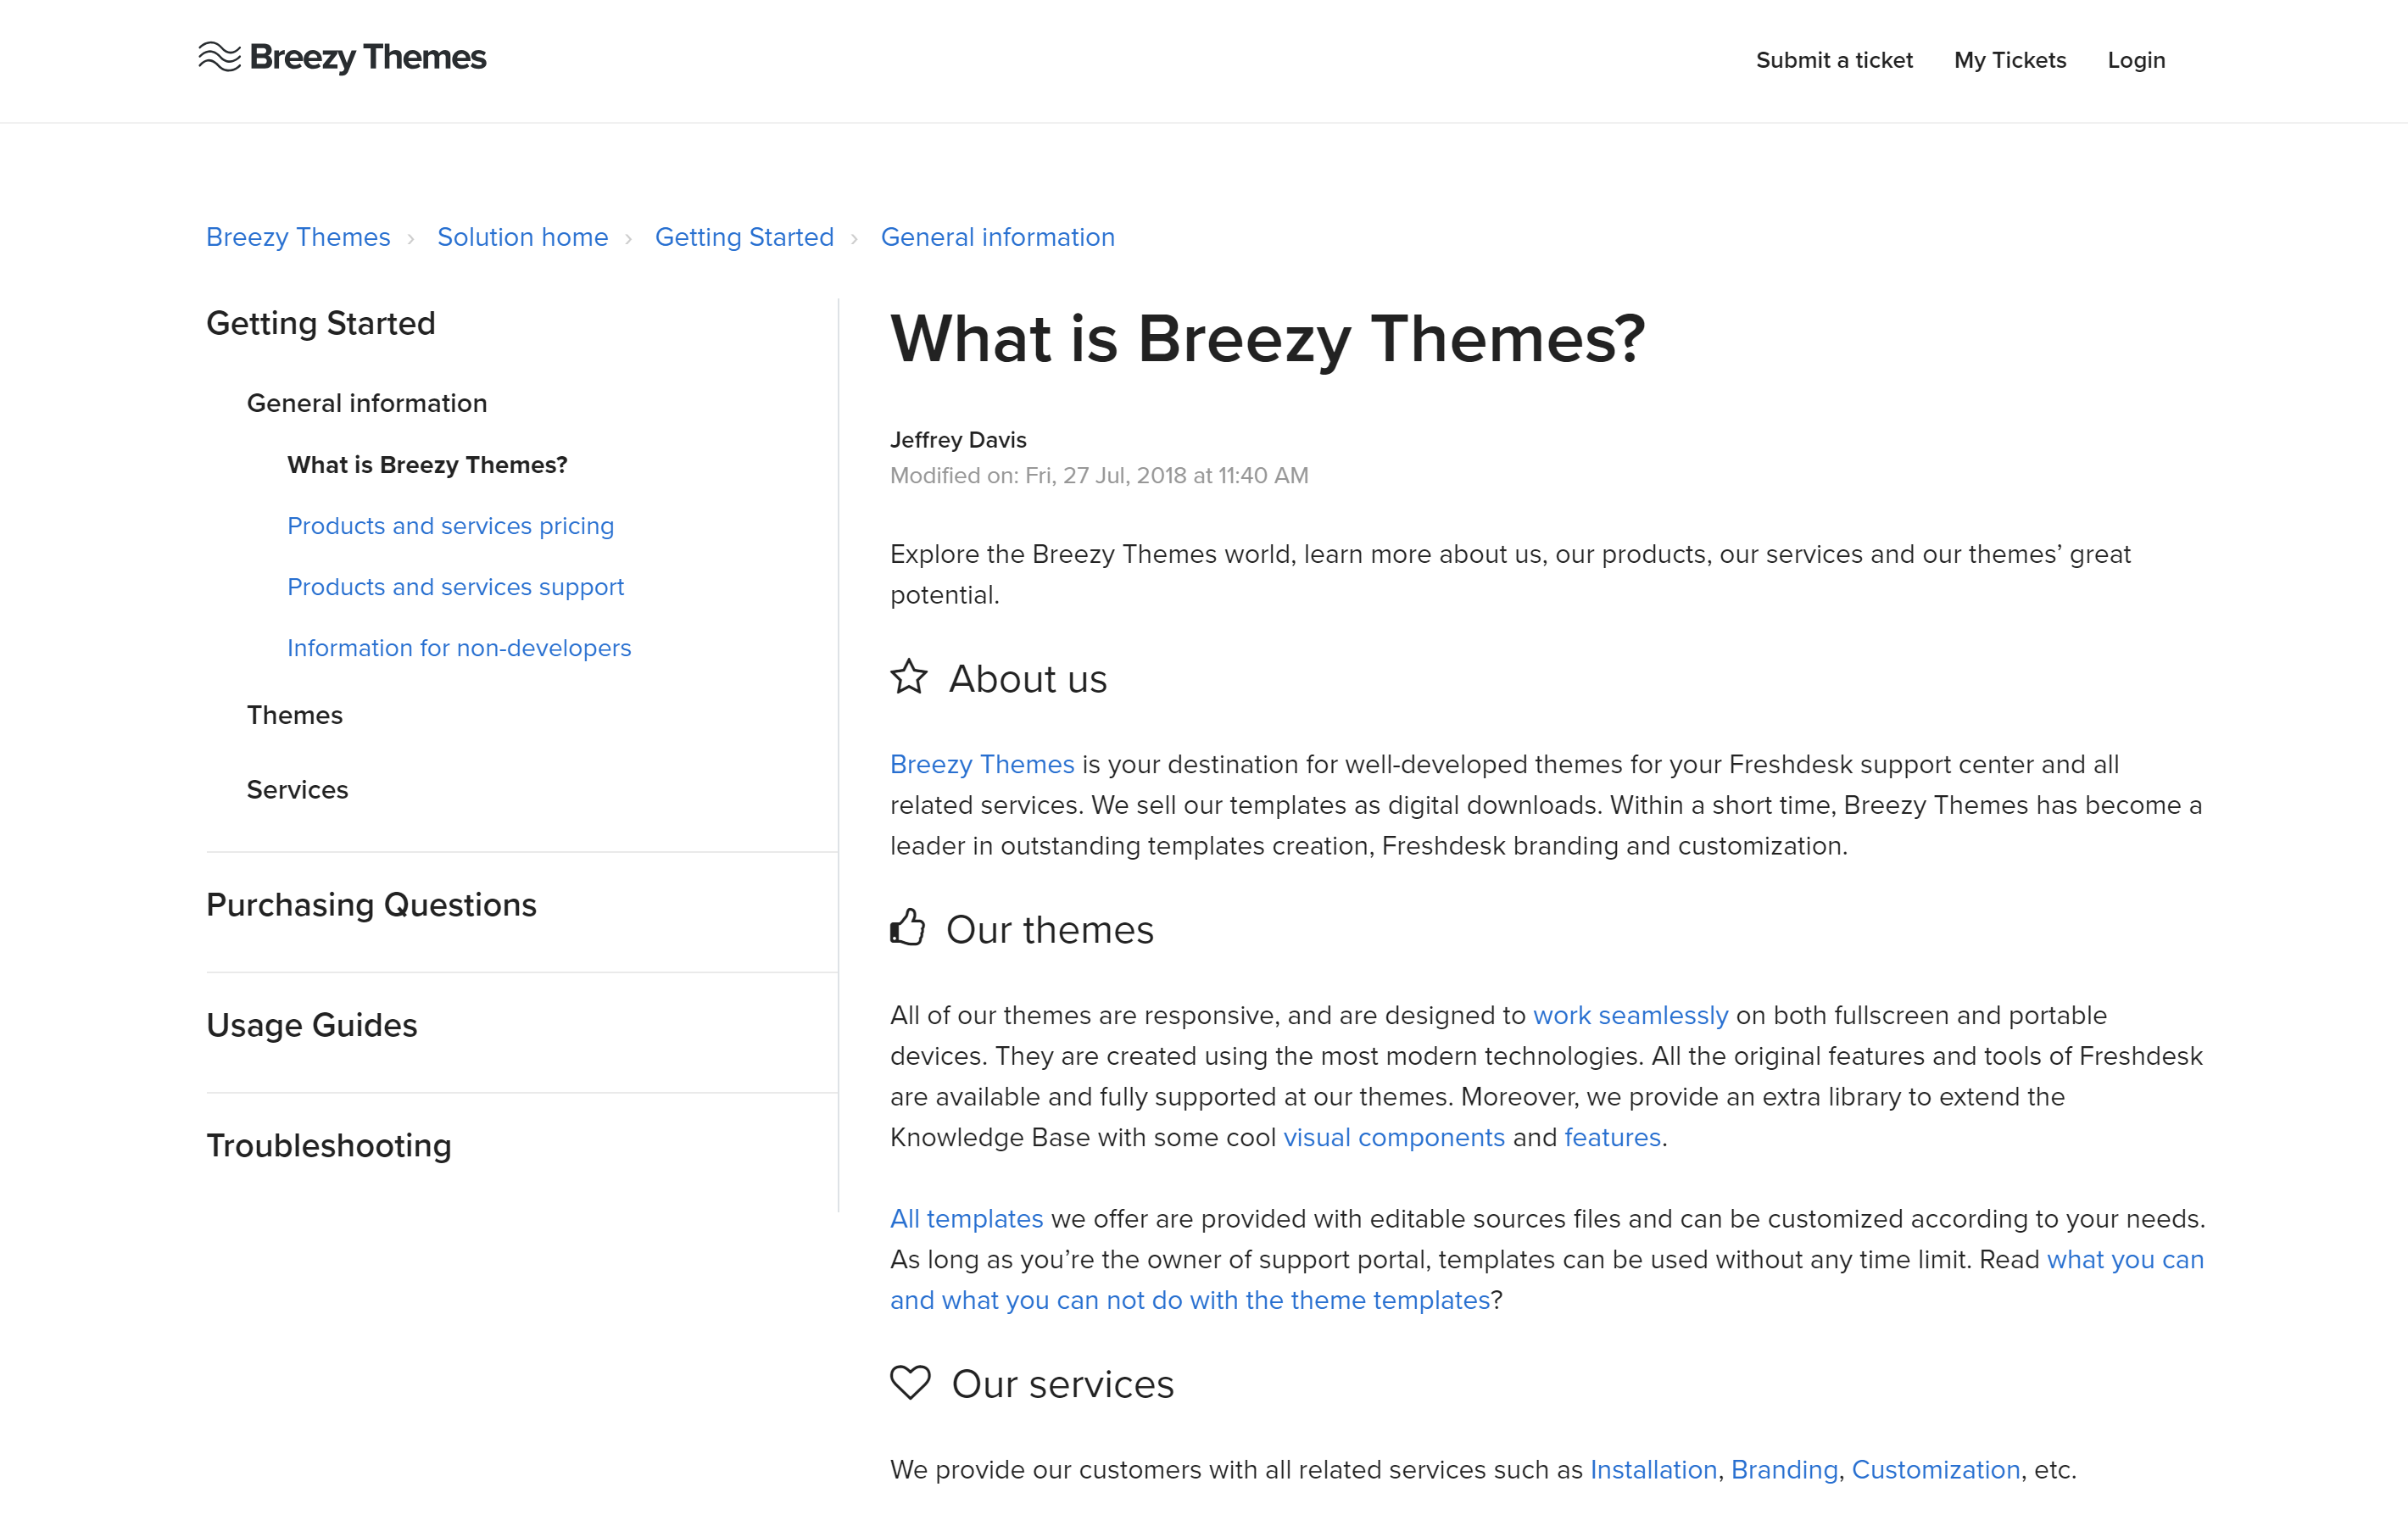This screenshot has height=1526, width=2408.
Task: Expand the Troubleshooting section
Action: pyautogui.click(x=328, y=1145)
